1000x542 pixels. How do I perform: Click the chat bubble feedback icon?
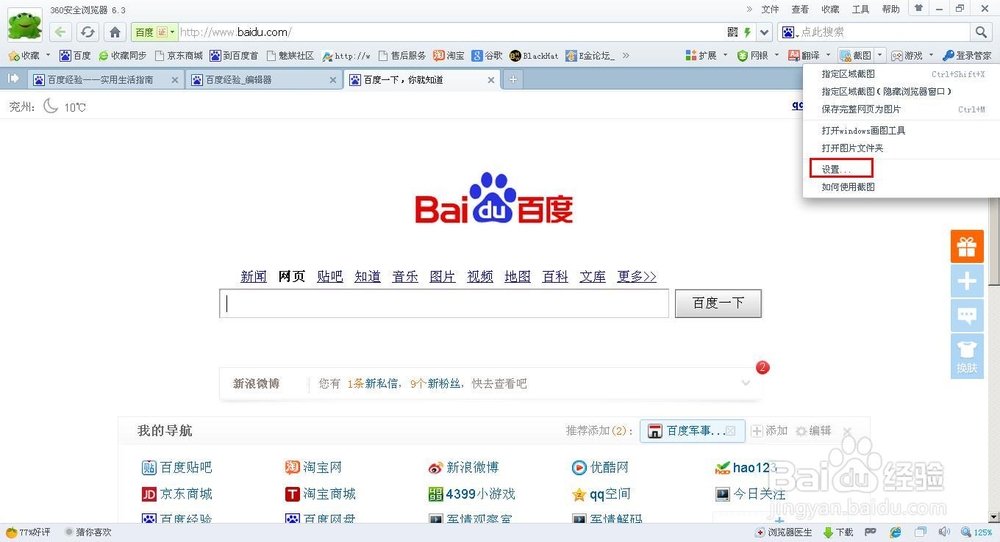click(967, 315)
